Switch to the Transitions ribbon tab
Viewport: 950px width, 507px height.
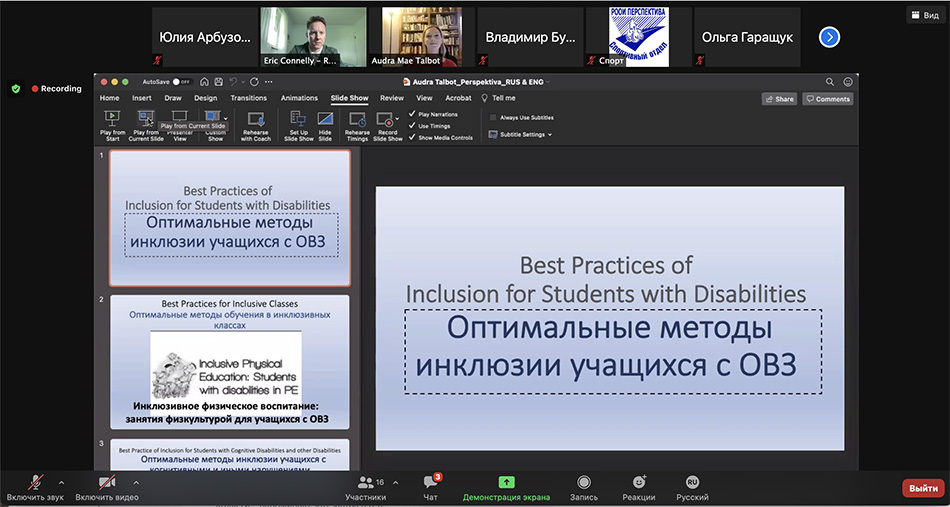248,98
